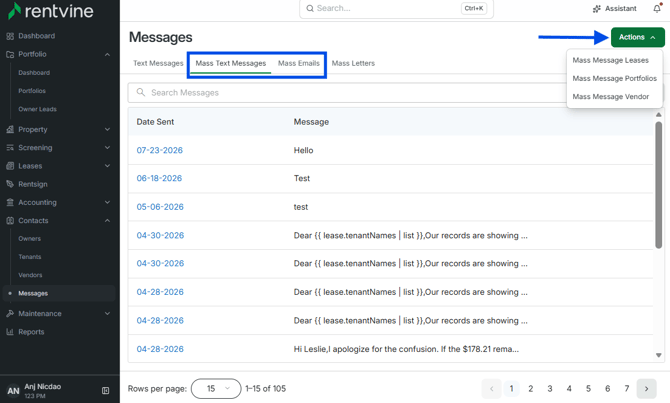Click the Leases document icon
This screenshot has width=670, height=403.
tap(10, 166)
